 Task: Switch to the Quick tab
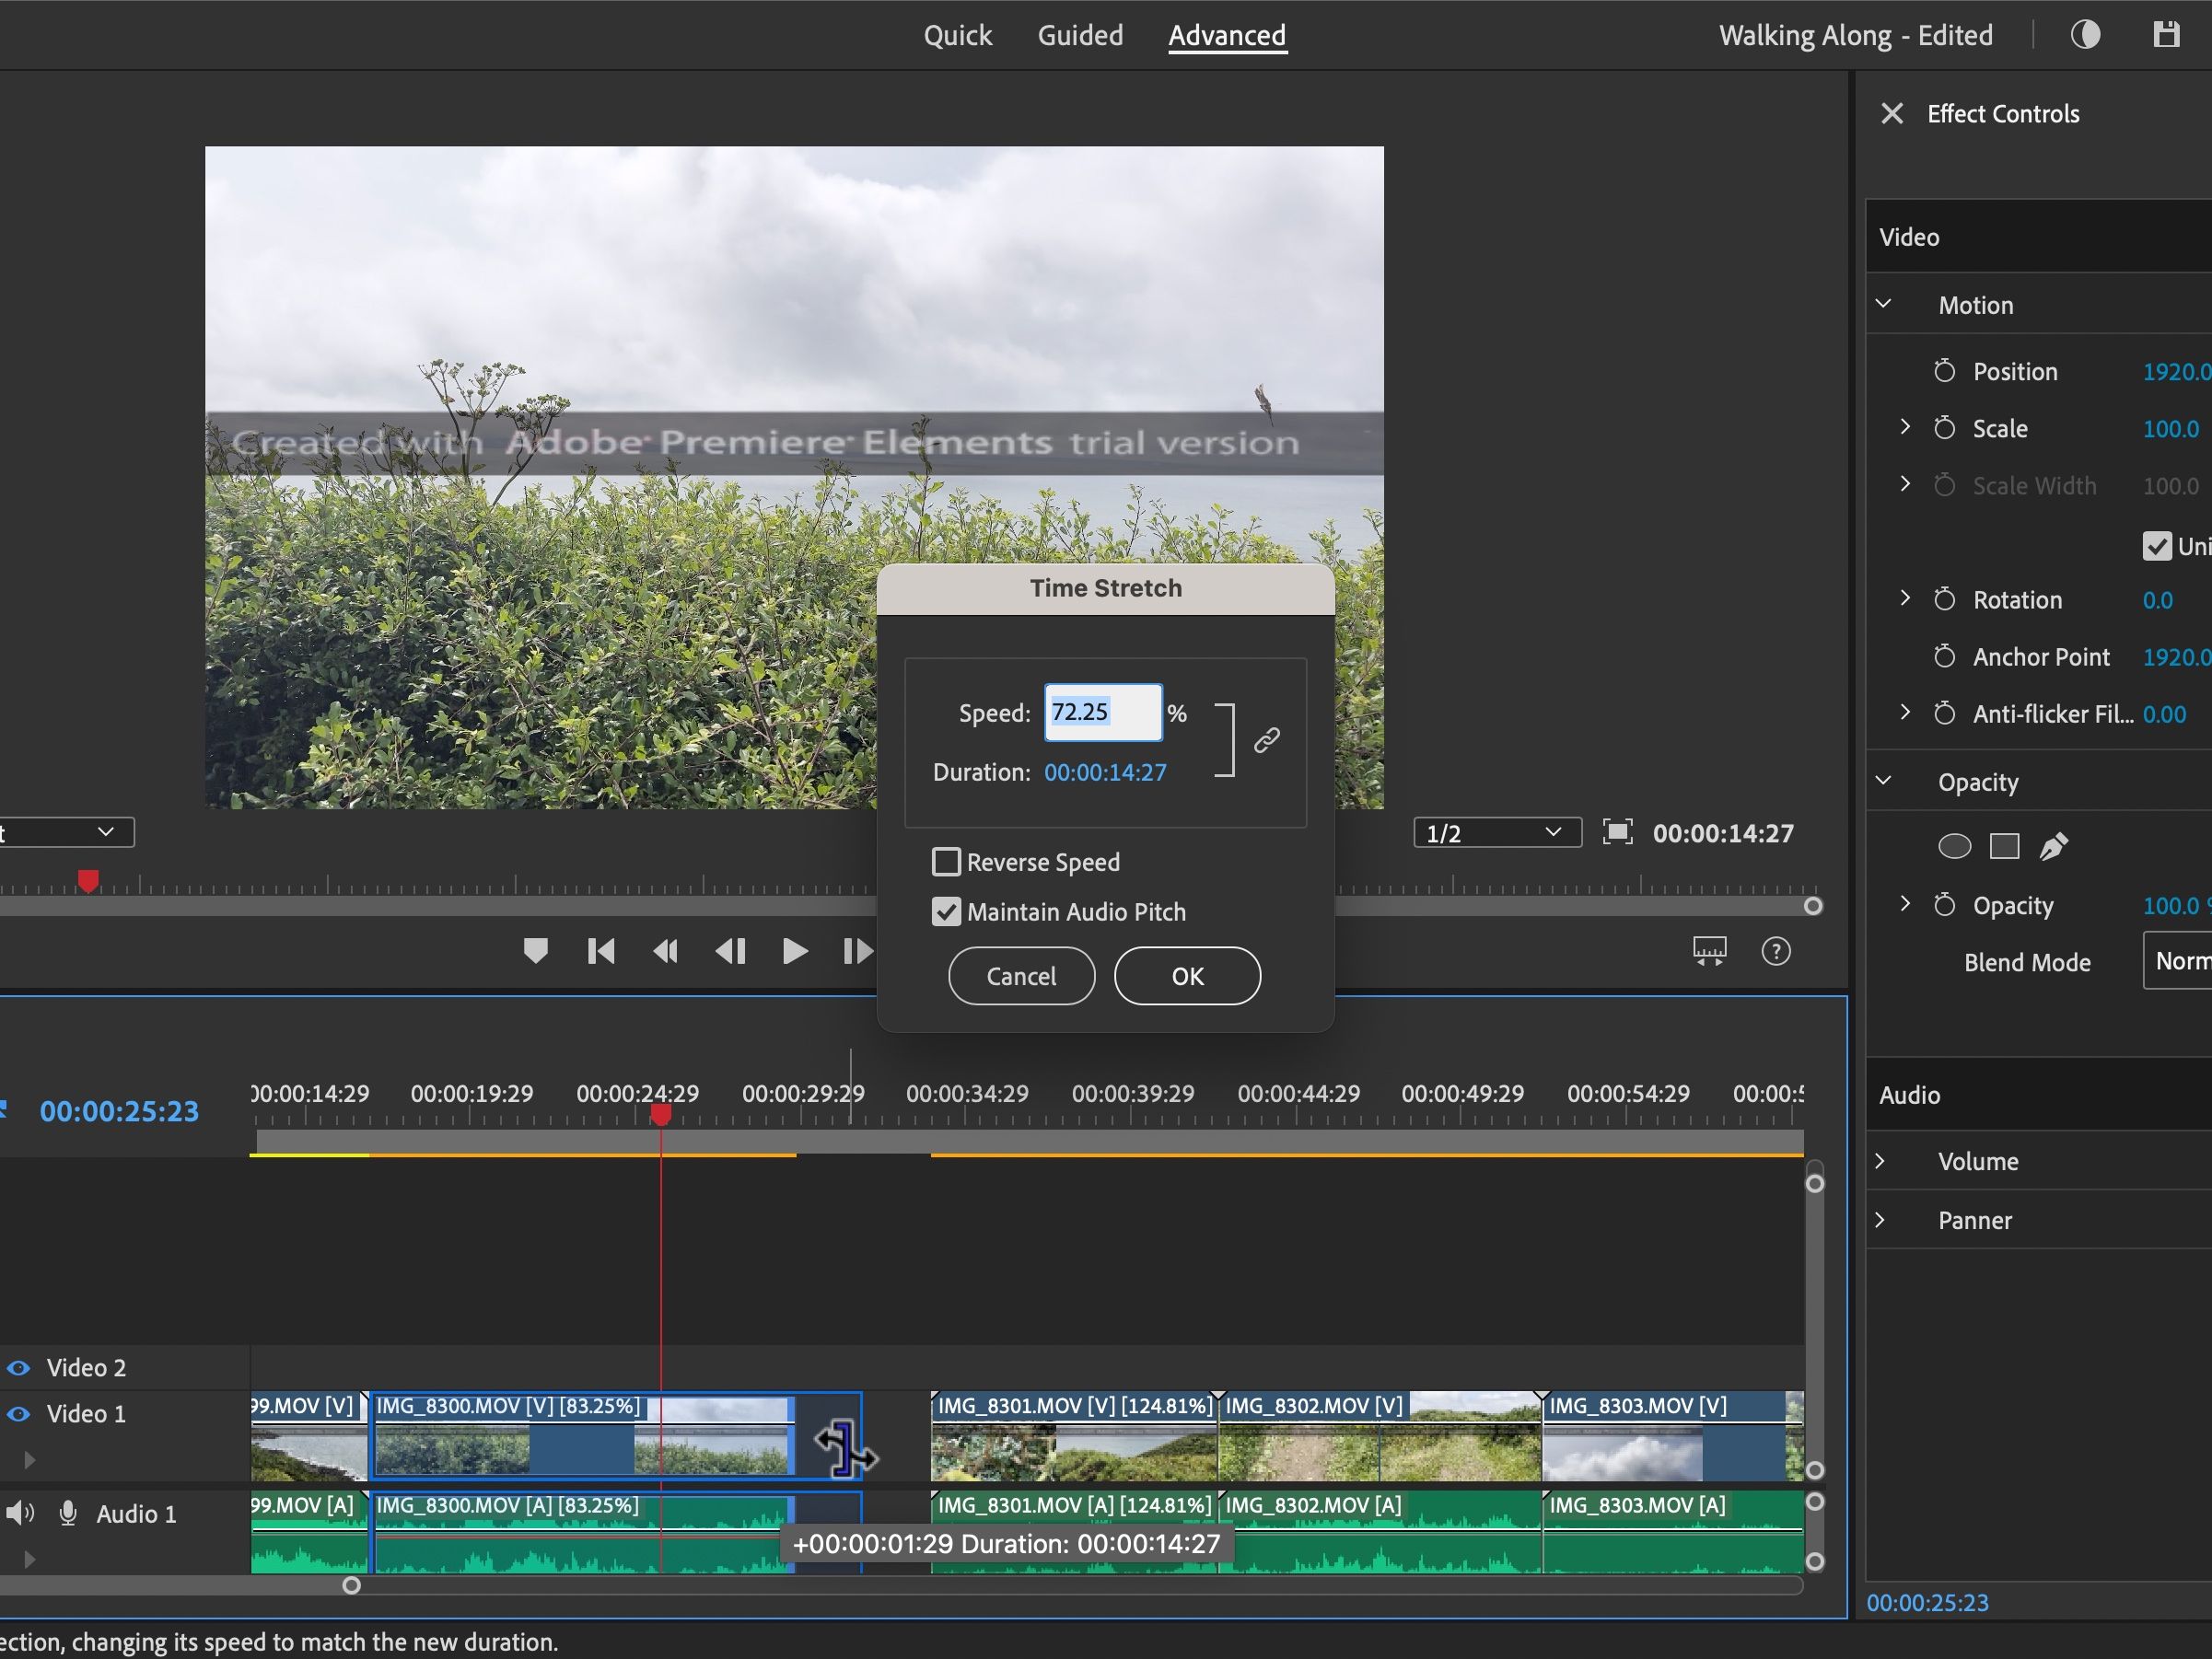(x=957, y=36)
